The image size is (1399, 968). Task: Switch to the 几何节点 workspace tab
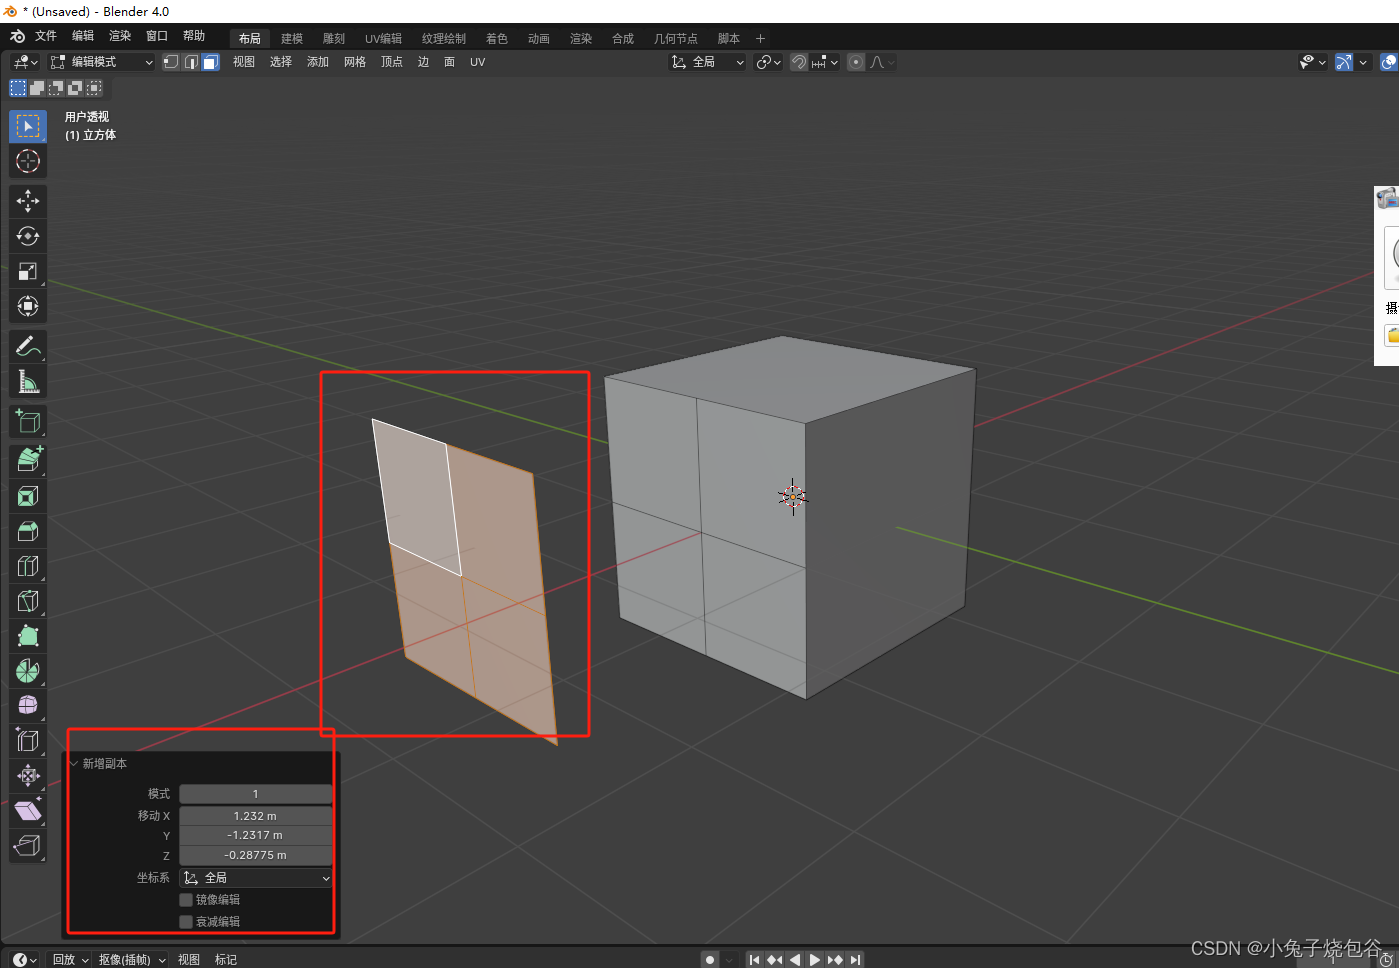676,39
